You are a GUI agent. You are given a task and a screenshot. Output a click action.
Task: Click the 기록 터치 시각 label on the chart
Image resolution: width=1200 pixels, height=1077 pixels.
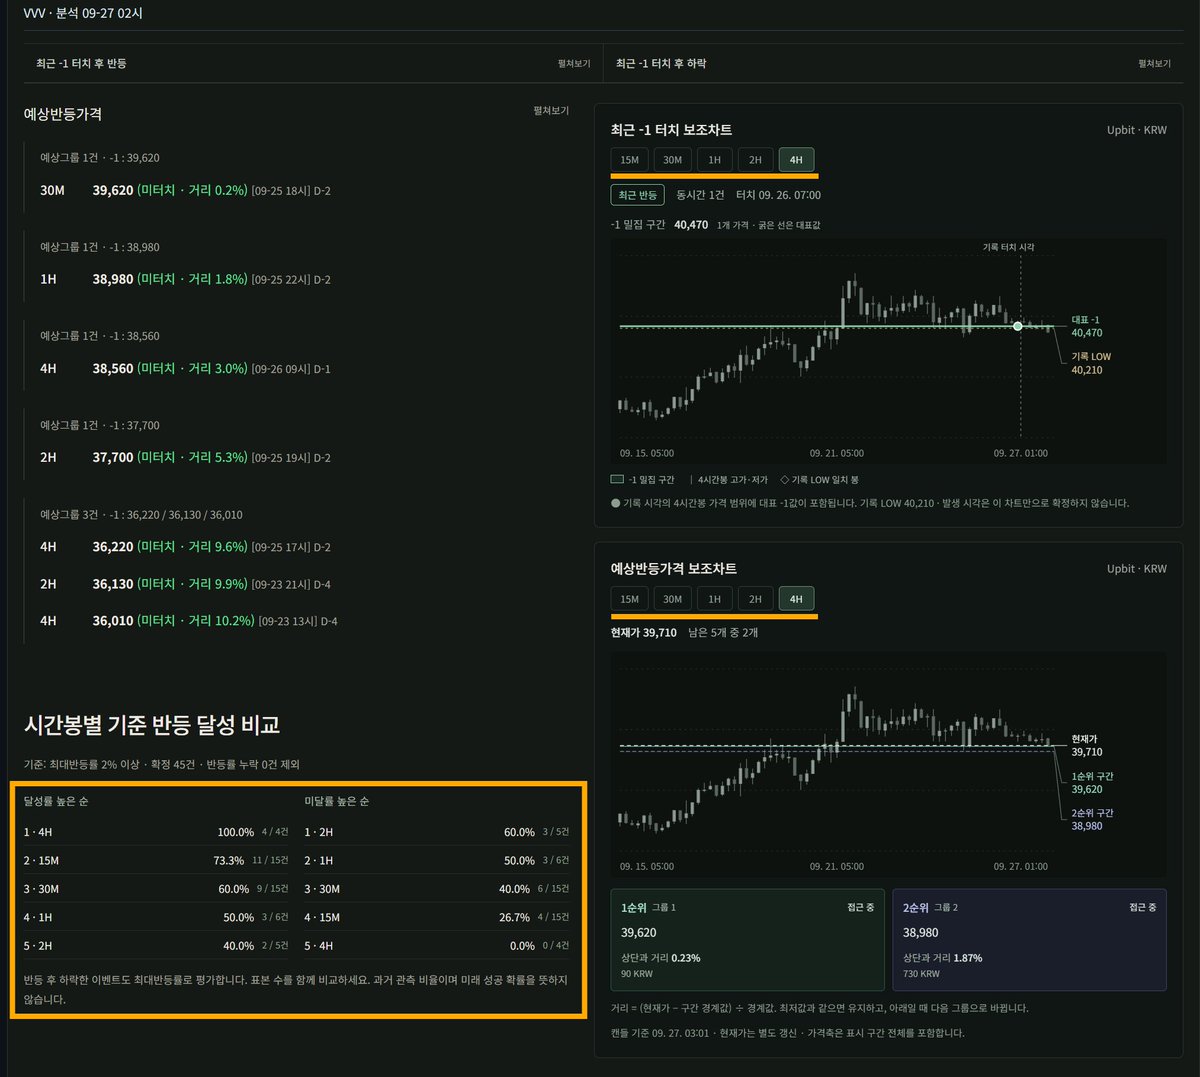click(1008, 247)
